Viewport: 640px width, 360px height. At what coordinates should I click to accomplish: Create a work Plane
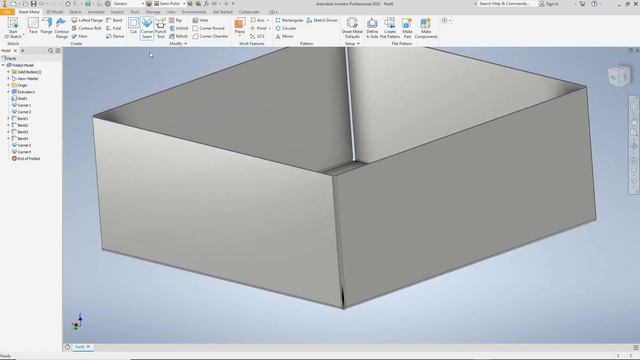pos(240,26)
